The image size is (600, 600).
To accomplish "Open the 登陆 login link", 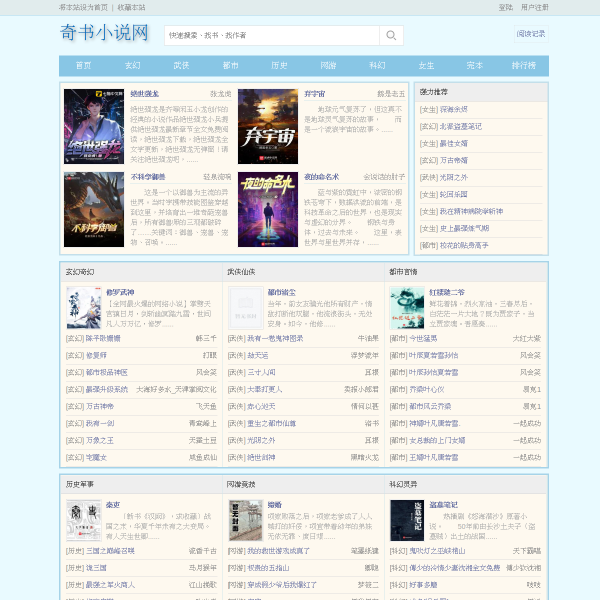I will coord(505,7).
